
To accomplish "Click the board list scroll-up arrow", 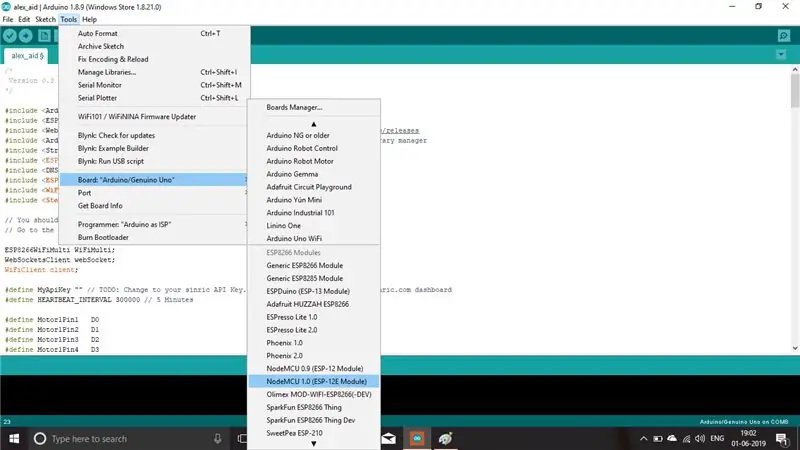I will pos(314,124).
